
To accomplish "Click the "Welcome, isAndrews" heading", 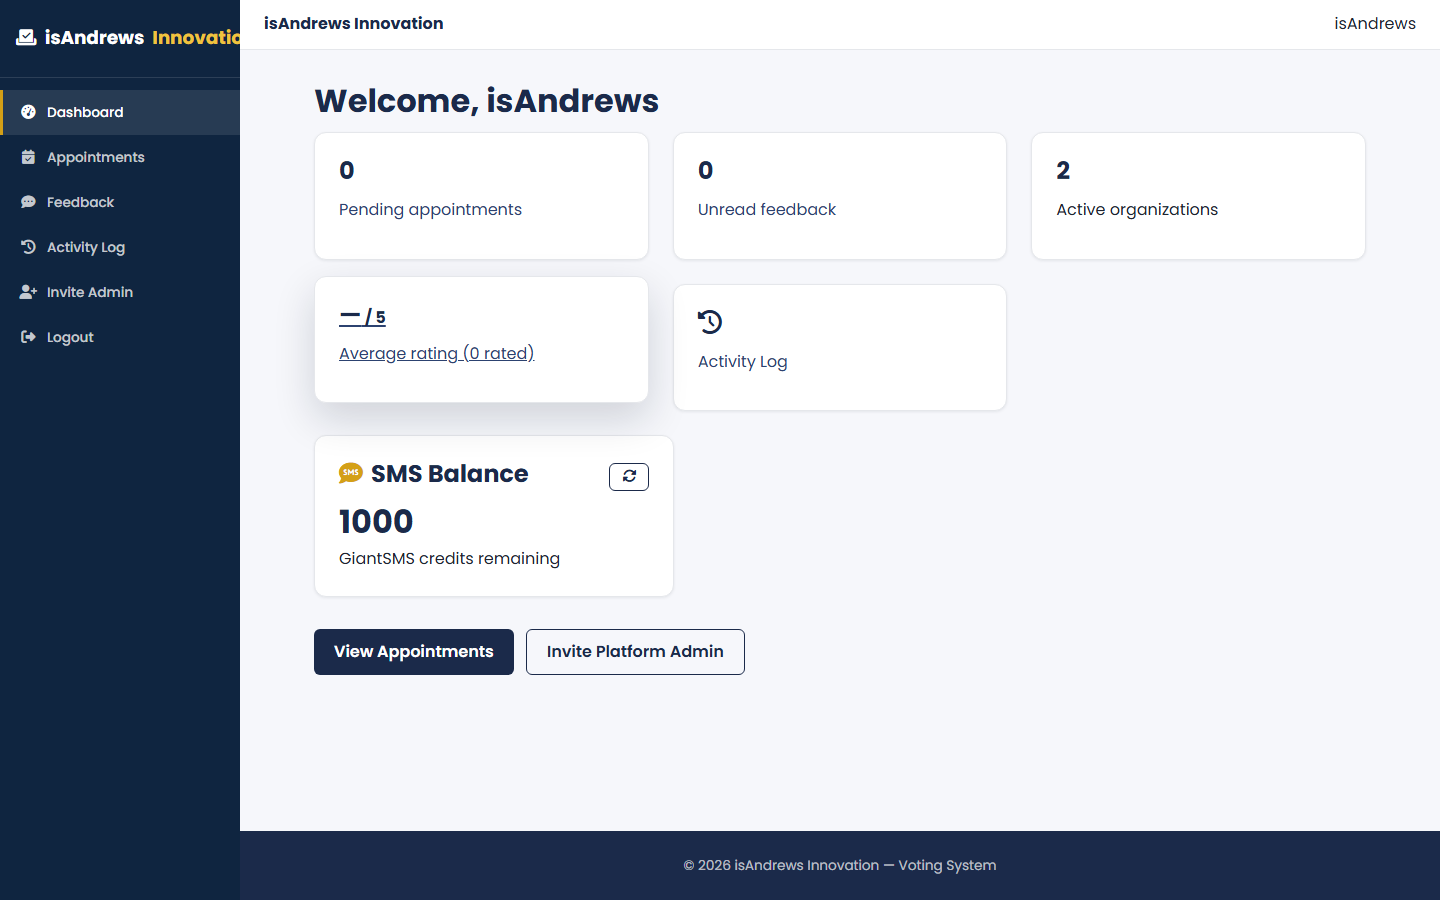I will pyautogui.click(x=487, y=101).
